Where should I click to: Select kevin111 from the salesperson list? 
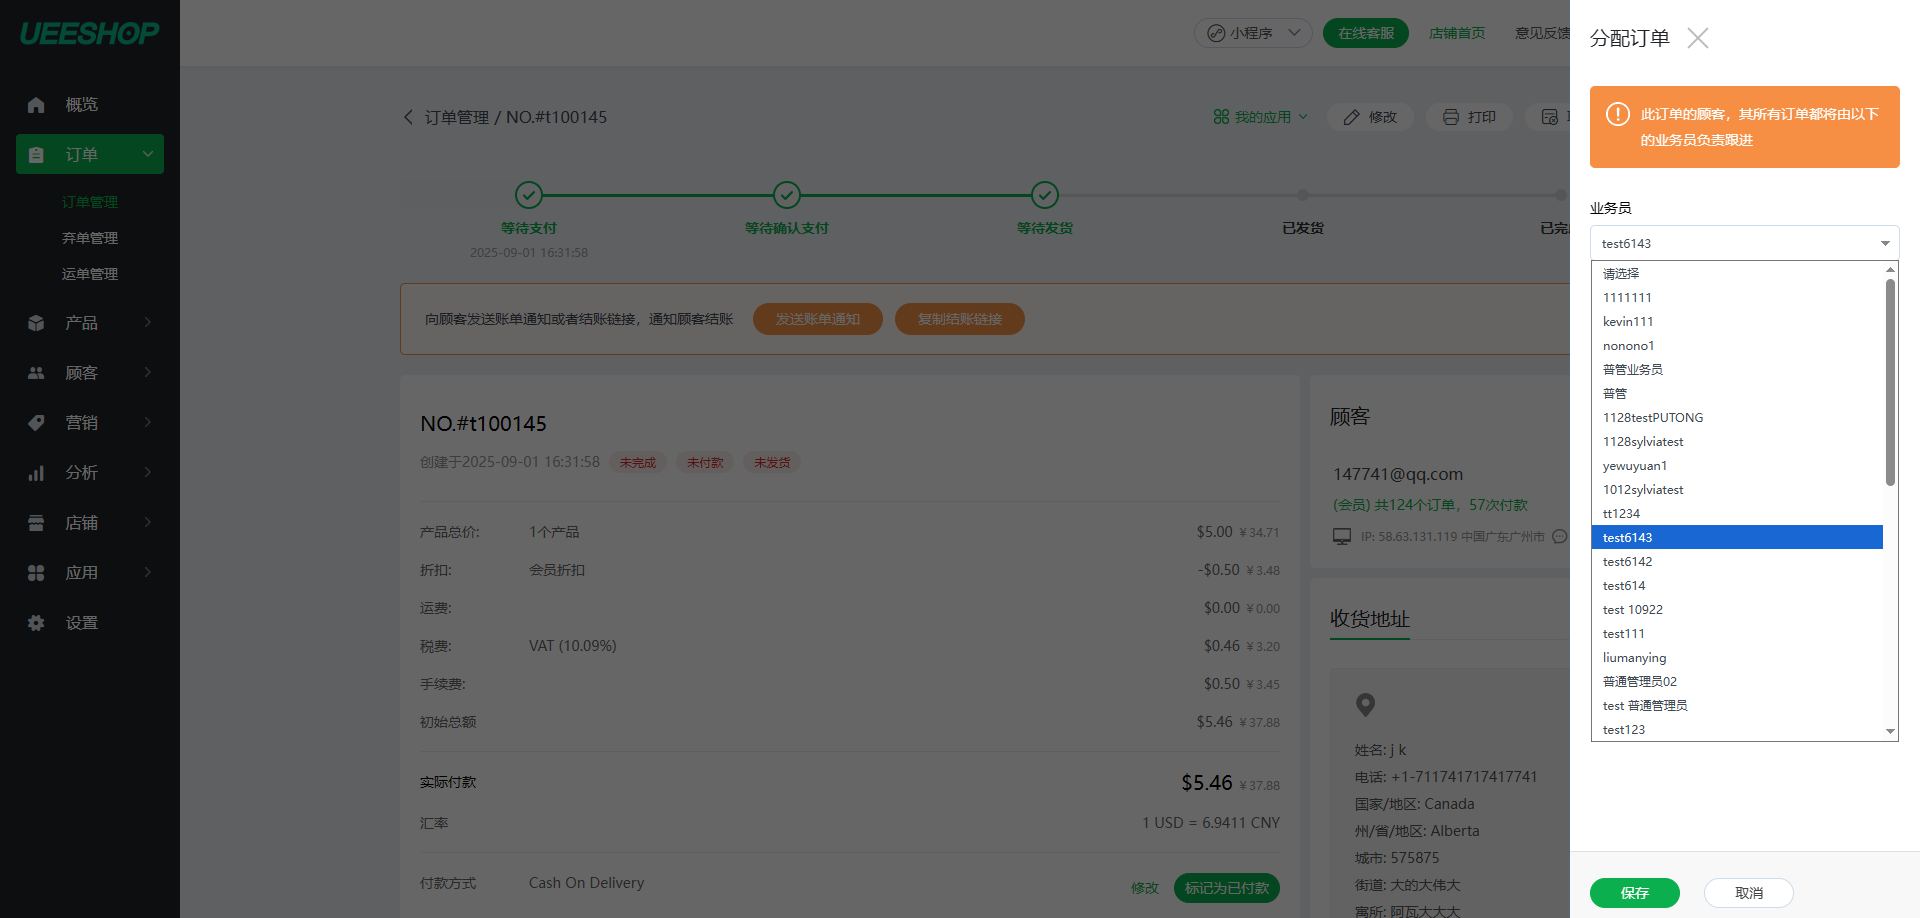[x=1628, y=322]
